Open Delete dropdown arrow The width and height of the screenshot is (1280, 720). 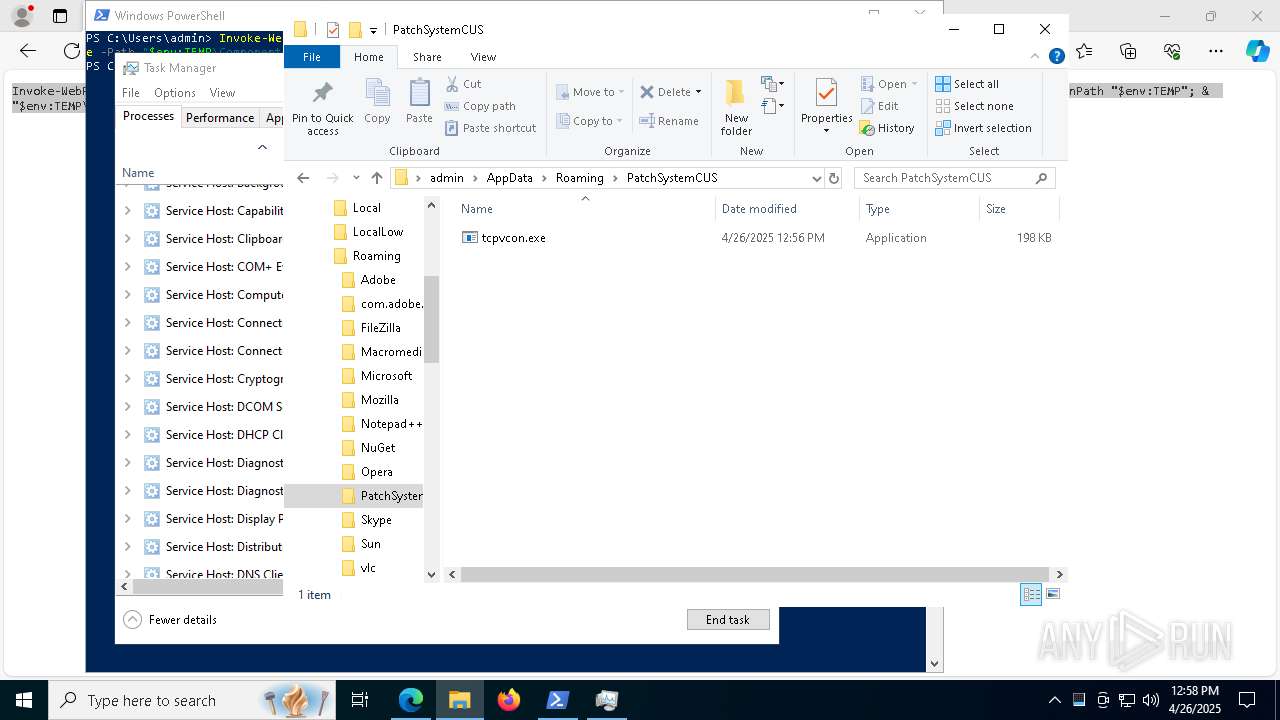click(698, 92)
